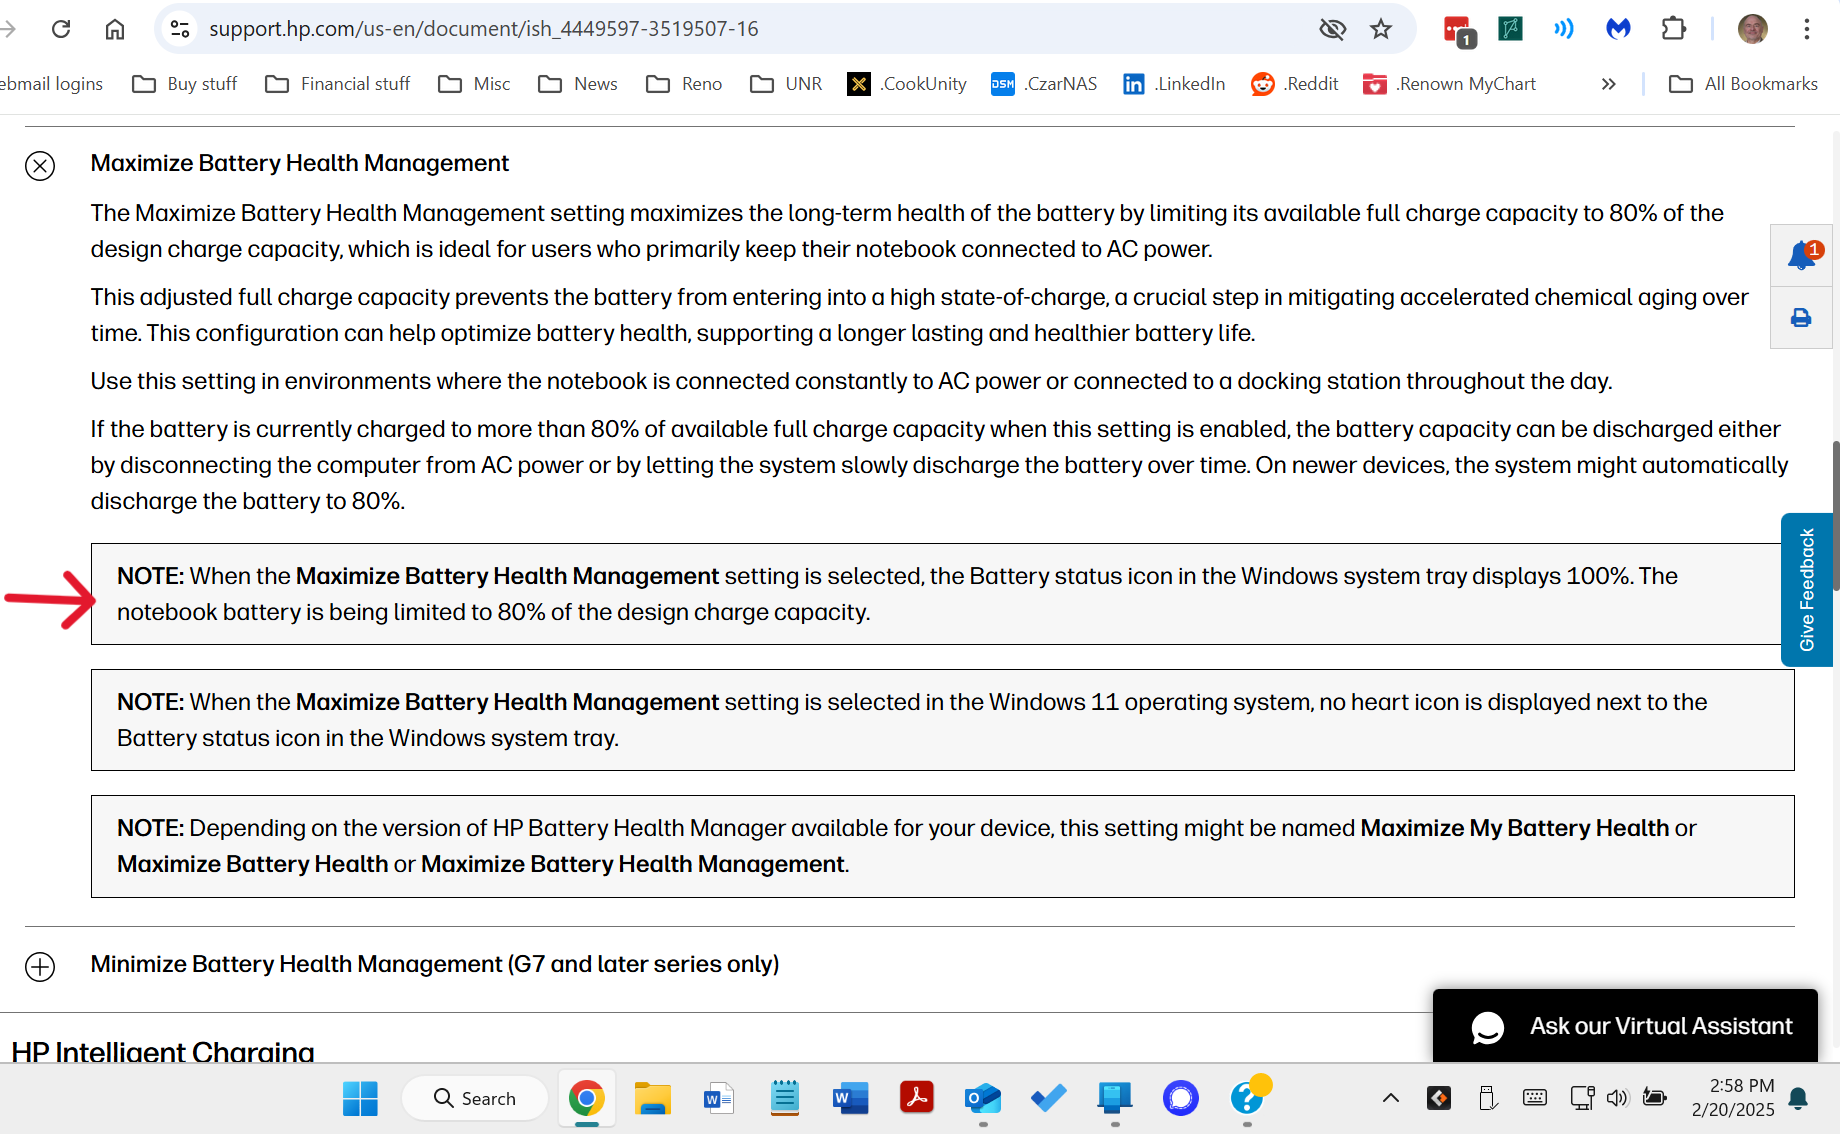Open the notification bell showing 1 alert
1840x1134 pixels.
[1801, 255]
